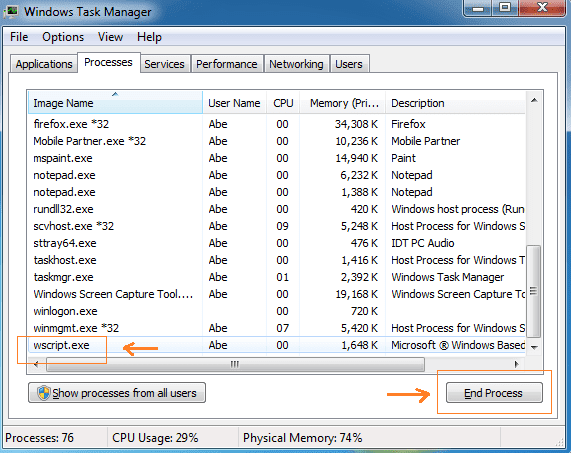Click the scroll down arrow in process list
Image resolution: width=571 pixels, height=453 pixels.
tap(534, 347)
